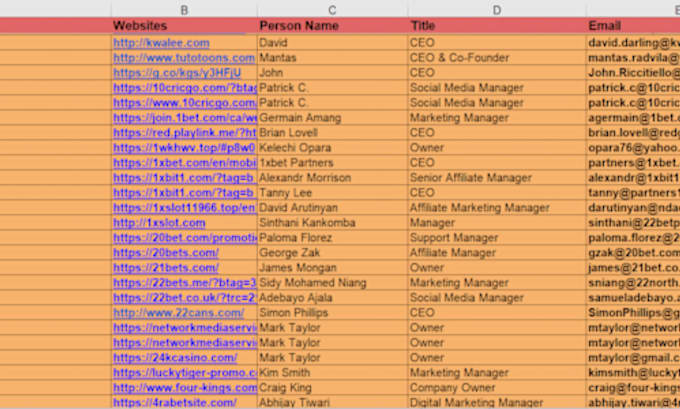Open the http://www.four-kings.com link
The image size is (680, 409).
tap(185, 387)
